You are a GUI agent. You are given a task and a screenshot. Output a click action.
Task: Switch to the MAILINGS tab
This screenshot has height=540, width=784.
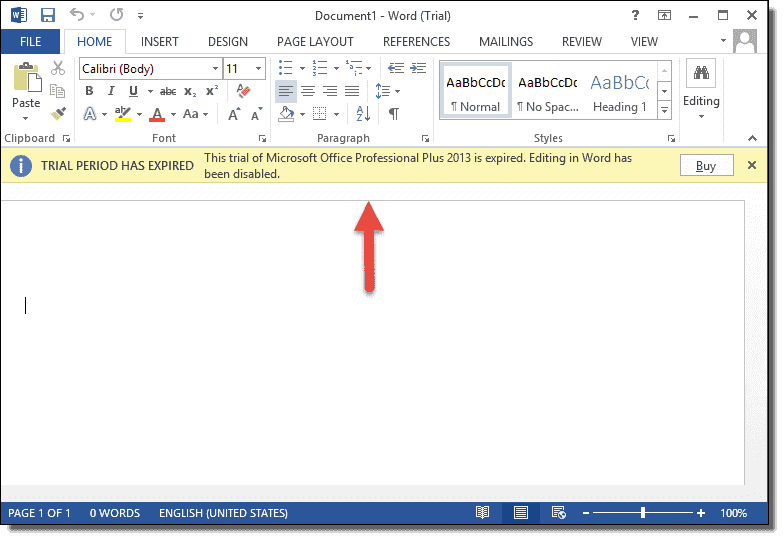pos(506,42)
